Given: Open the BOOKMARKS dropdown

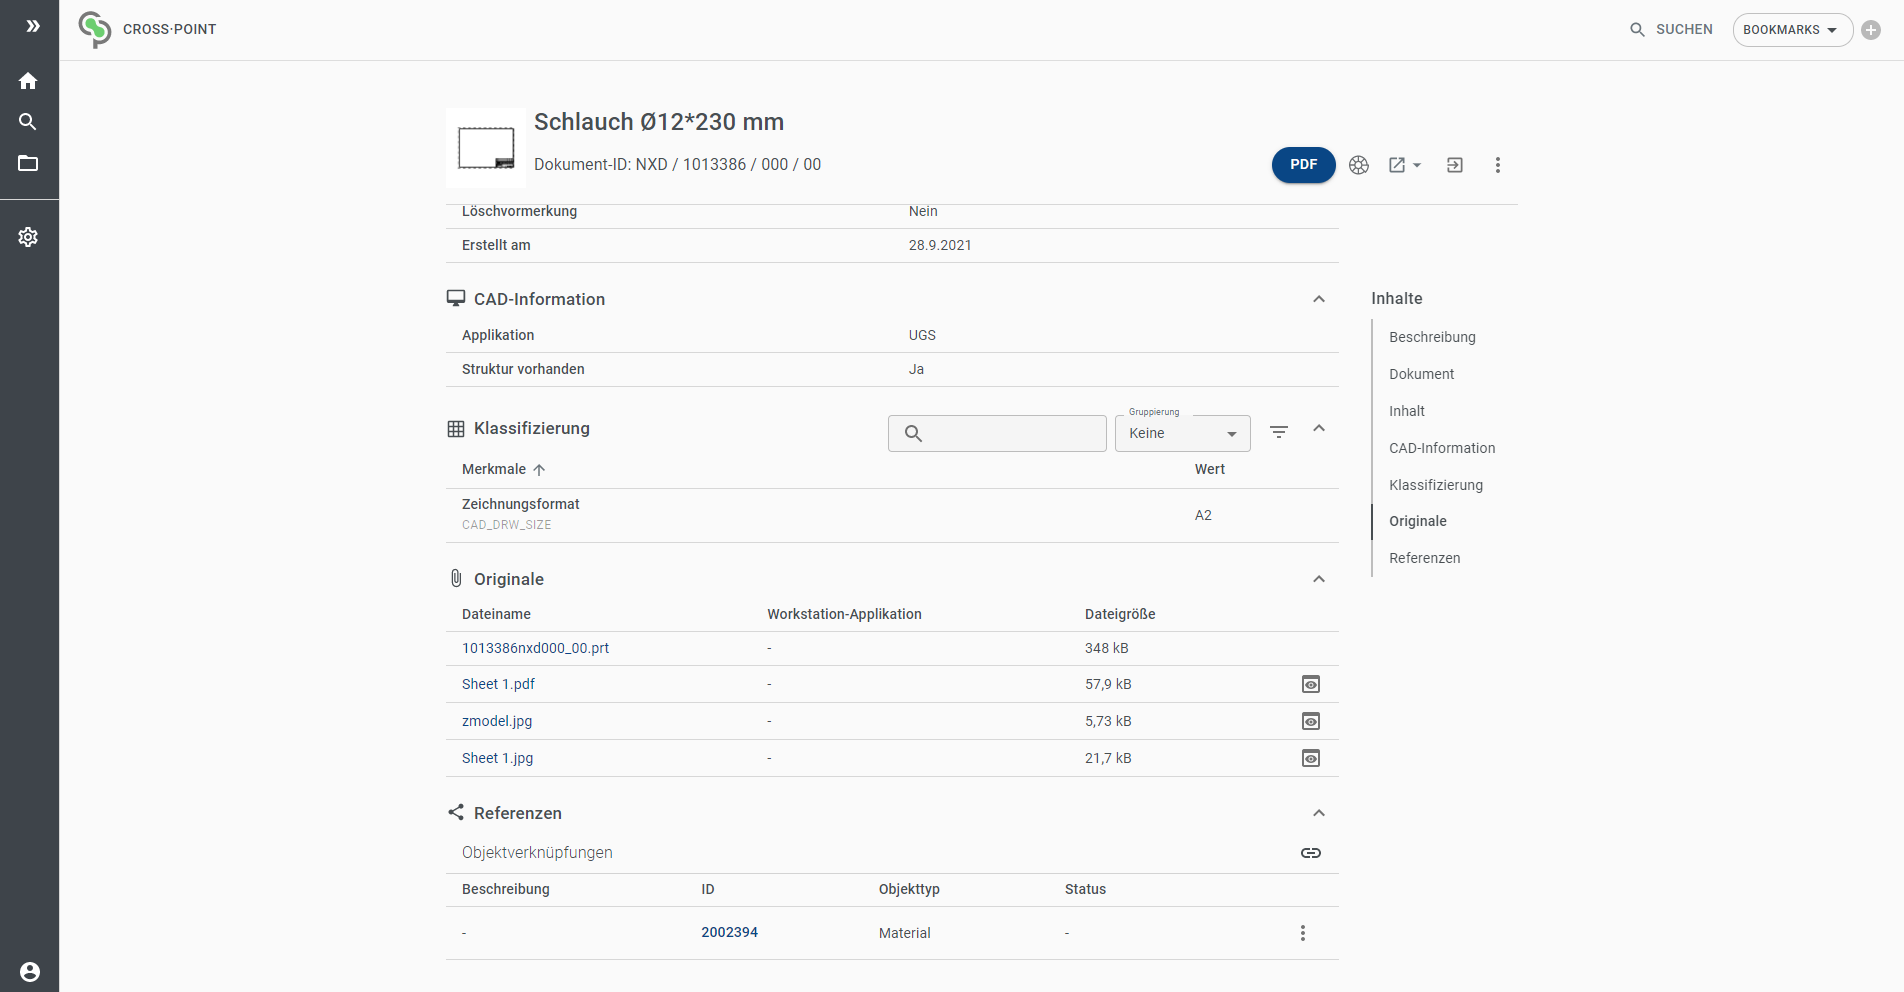Looking at the screenshot, I should [x=1792, y=30].
